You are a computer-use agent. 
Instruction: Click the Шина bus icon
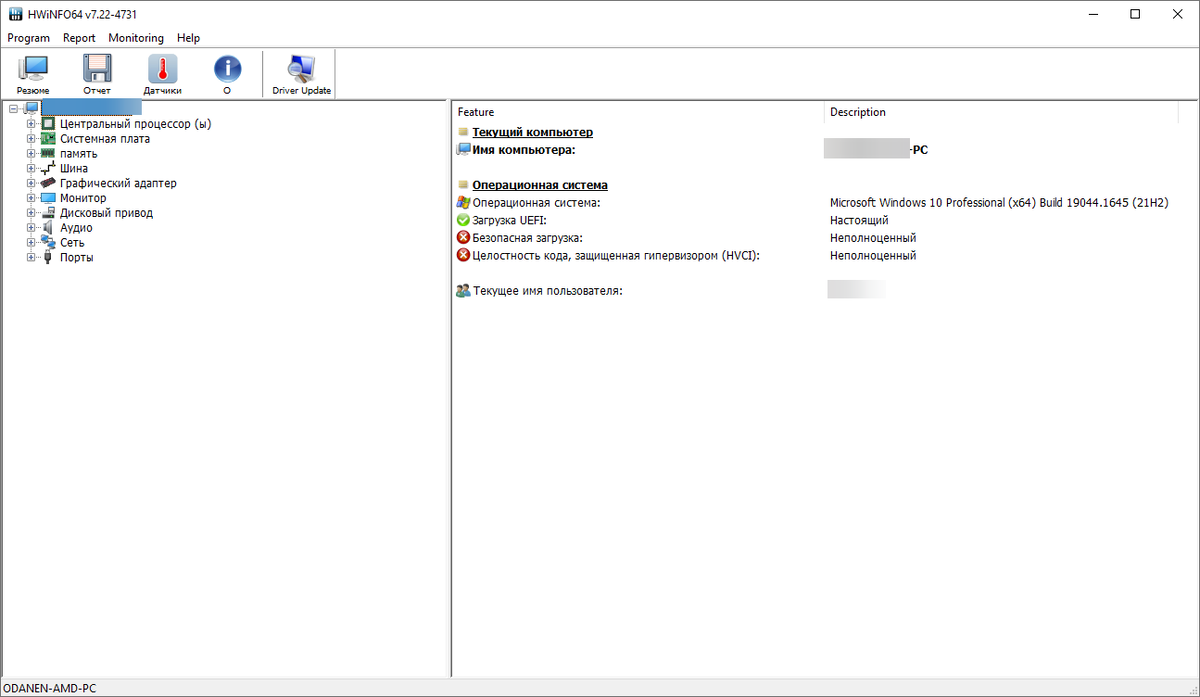(48, 168)
